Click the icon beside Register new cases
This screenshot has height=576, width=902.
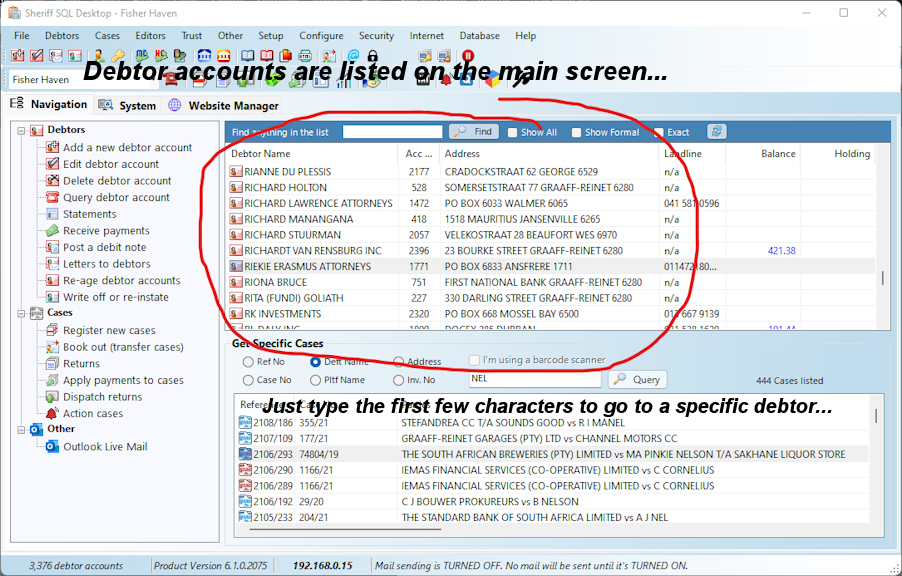52,330
